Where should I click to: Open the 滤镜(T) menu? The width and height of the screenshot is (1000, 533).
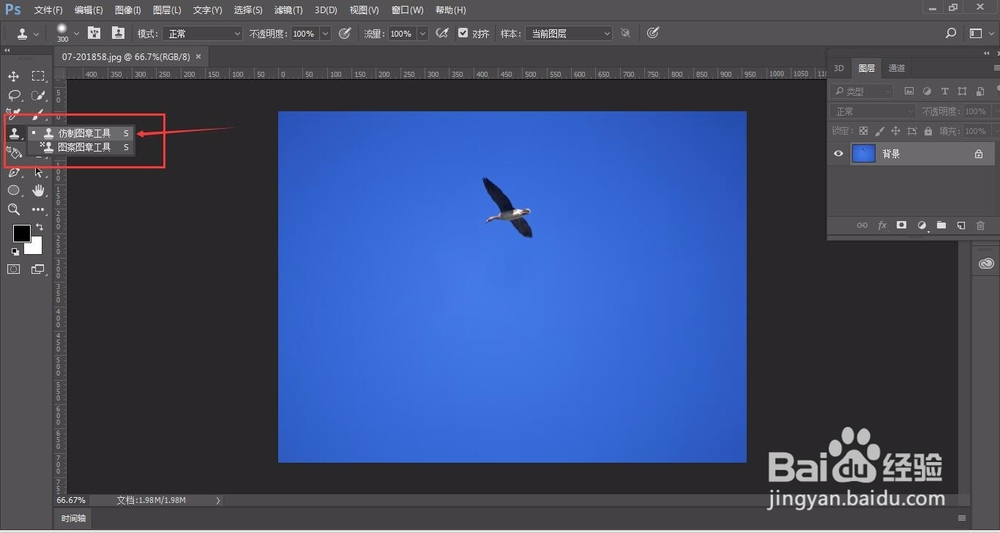(288, 10)
